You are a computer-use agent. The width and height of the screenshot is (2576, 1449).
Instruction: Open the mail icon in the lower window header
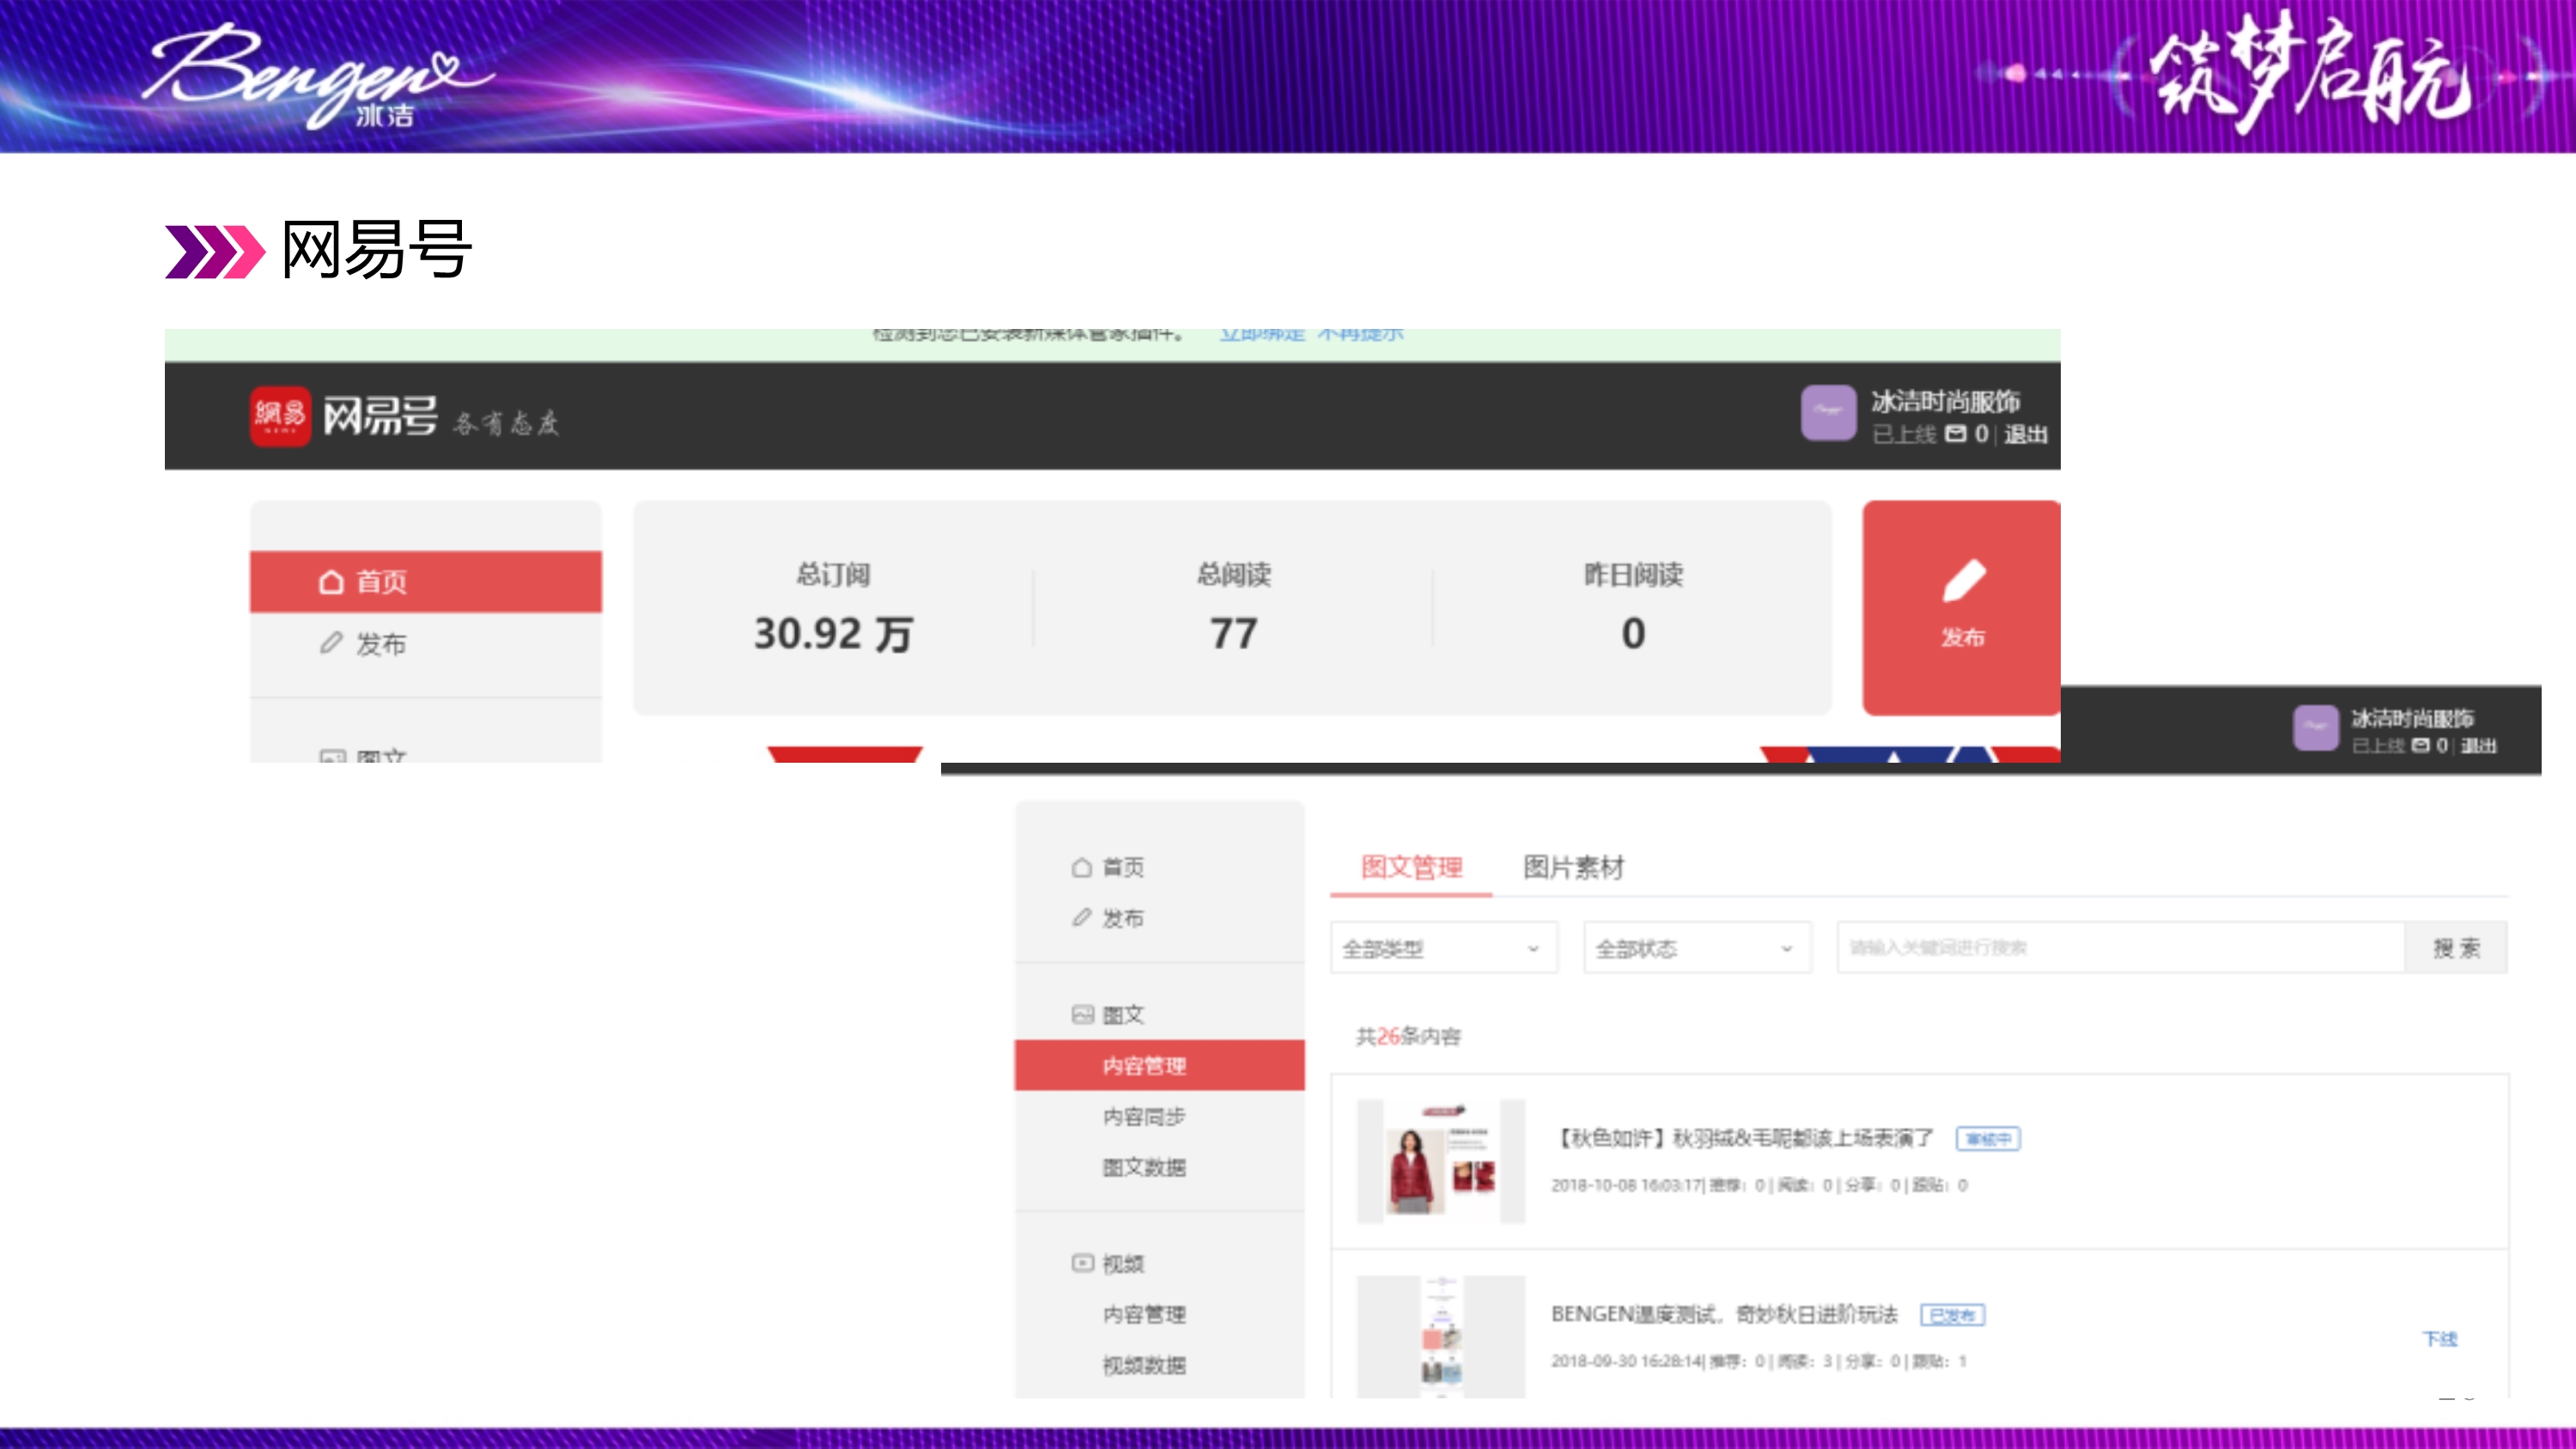click(2420, 746)
